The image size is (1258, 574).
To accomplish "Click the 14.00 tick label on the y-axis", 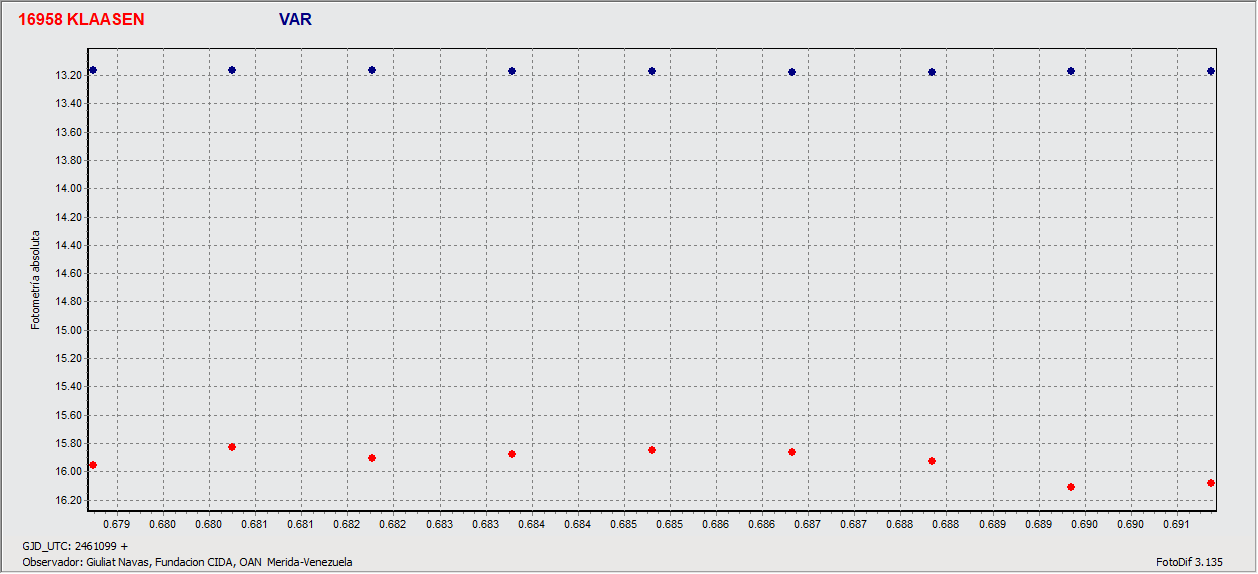I will pos(67,189).
